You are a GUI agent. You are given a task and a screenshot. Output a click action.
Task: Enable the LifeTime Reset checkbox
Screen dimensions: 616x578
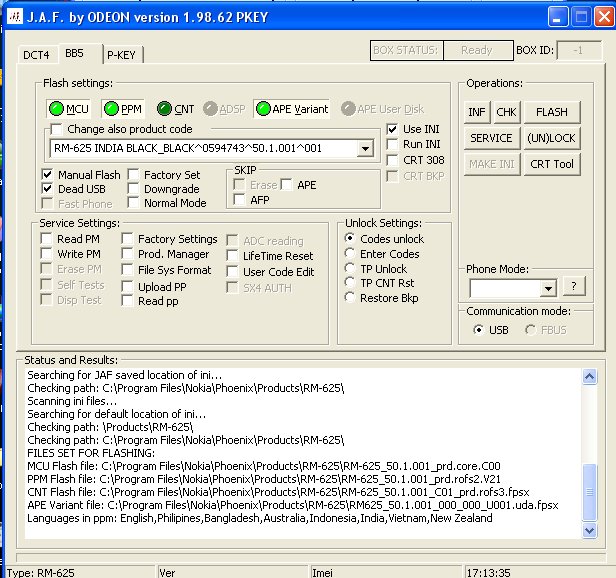tap(232, 256)
